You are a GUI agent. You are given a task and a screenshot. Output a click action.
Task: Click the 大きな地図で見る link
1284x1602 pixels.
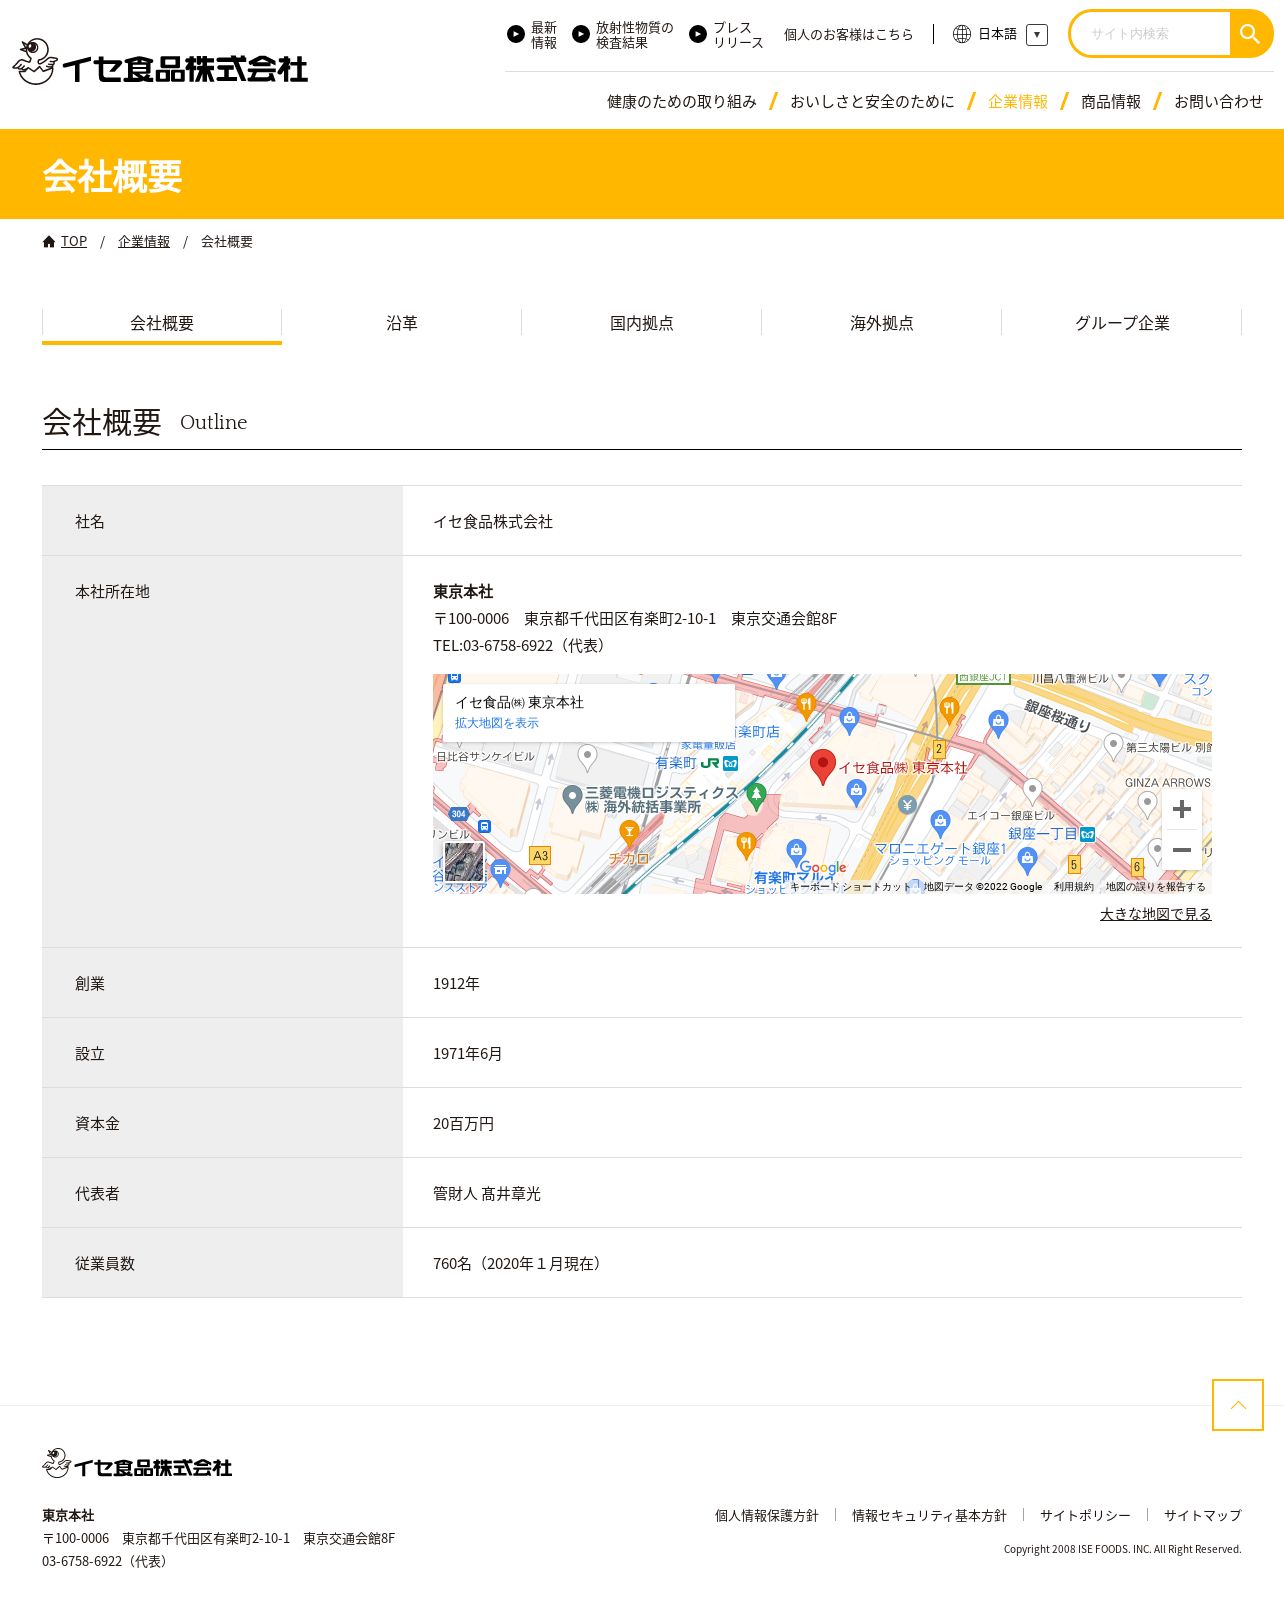pyautogui.click(x=1156, y=914)
